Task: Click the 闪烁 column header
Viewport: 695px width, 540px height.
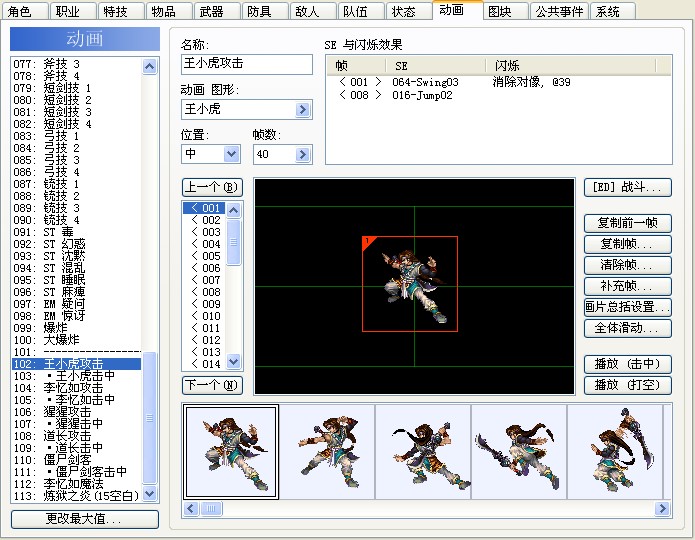Action: (x=570, y=66)
